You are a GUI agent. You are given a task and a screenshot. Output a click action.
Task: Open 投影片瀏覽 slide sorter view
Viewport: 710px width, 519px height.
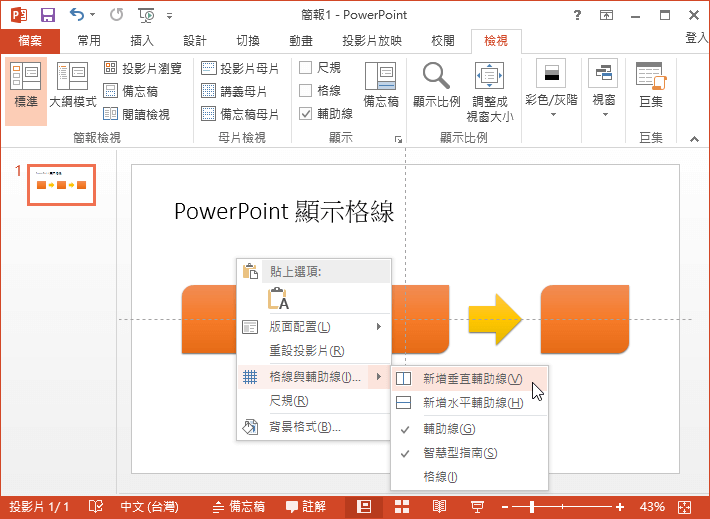pyautogui.click(x=142, y=68)
